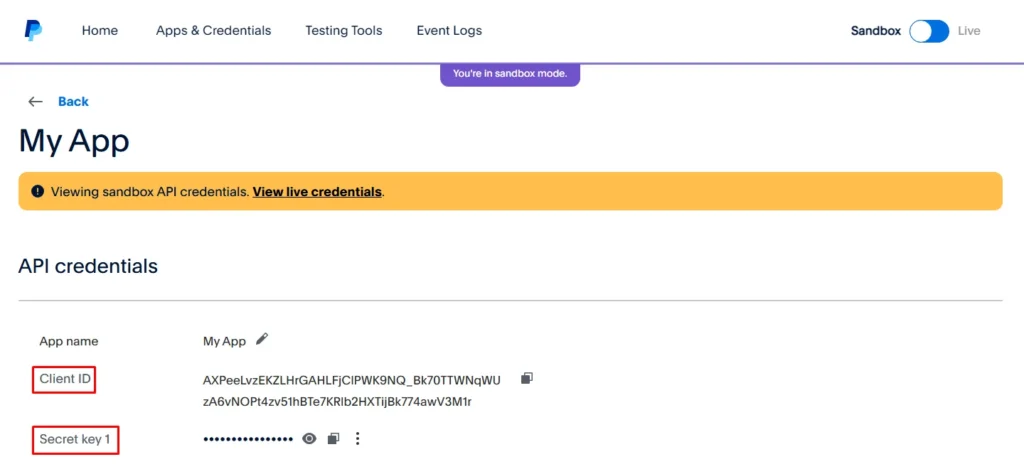Click the masked Secret key 1 value
This screenshot has width=1024, height=474.
coord(248,439)
